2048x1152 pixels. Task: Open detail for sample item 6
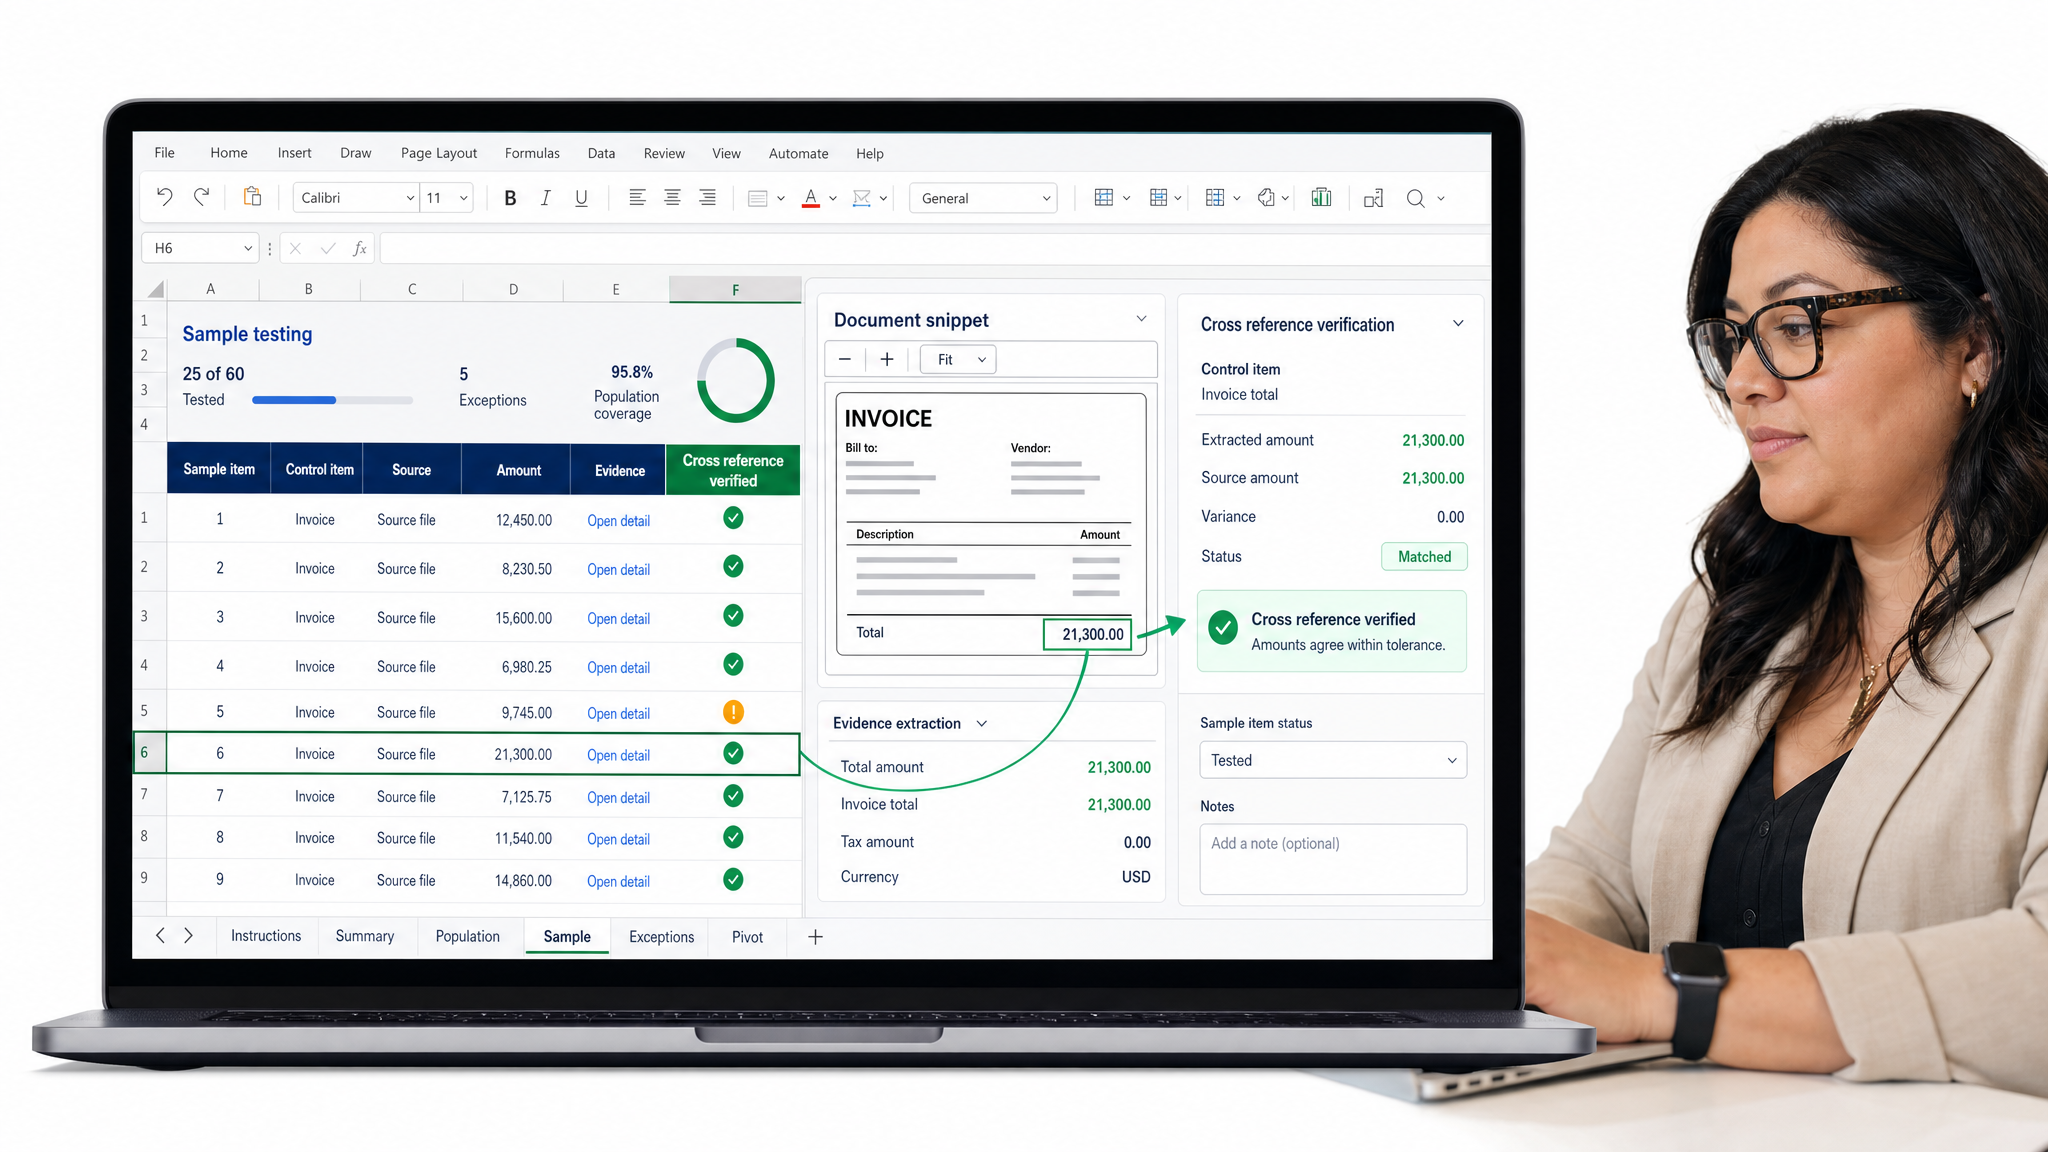(x=618, y=756)
